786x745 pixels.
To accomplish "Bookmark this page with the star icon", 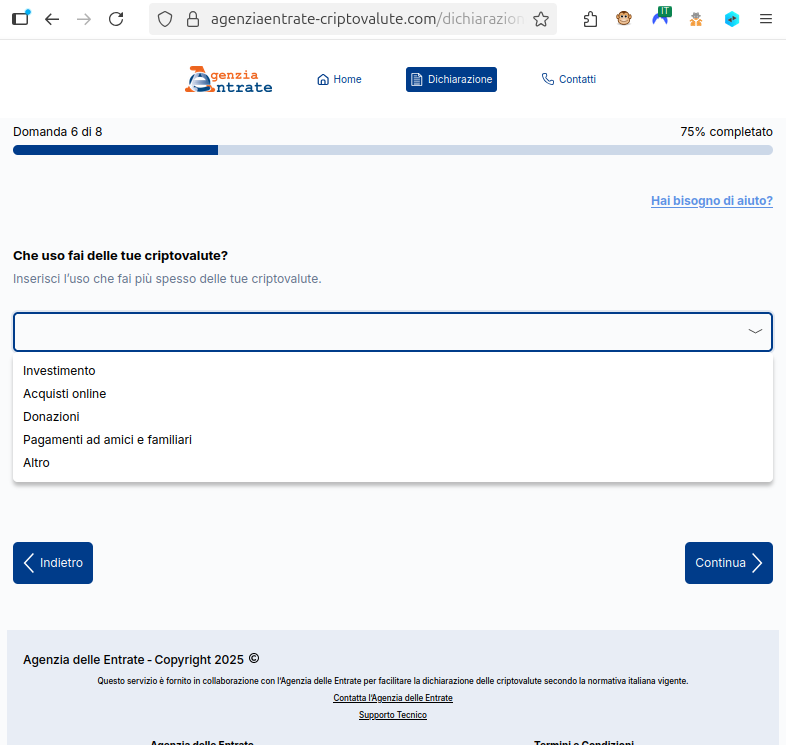I will click(x=541, y=19).
